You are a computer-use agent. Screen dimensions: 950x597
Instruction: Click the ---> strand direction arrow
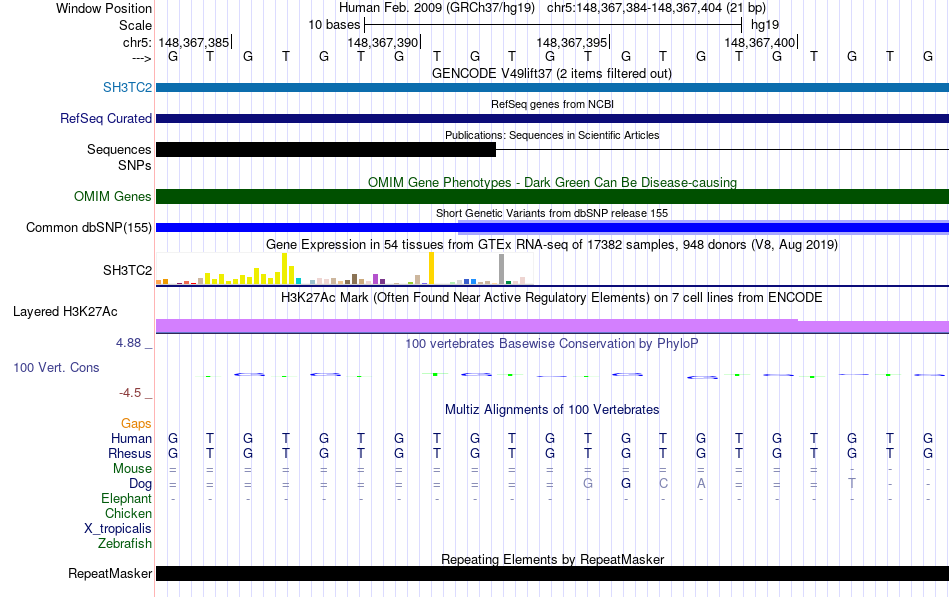142,58
